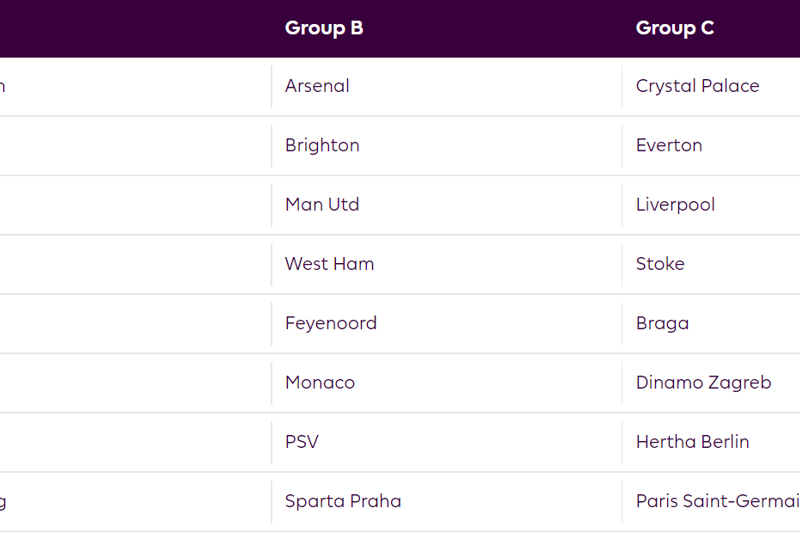800x533 pixels.
Task: Select the Paris Saint-Germain cell
Action: point(717,501)
